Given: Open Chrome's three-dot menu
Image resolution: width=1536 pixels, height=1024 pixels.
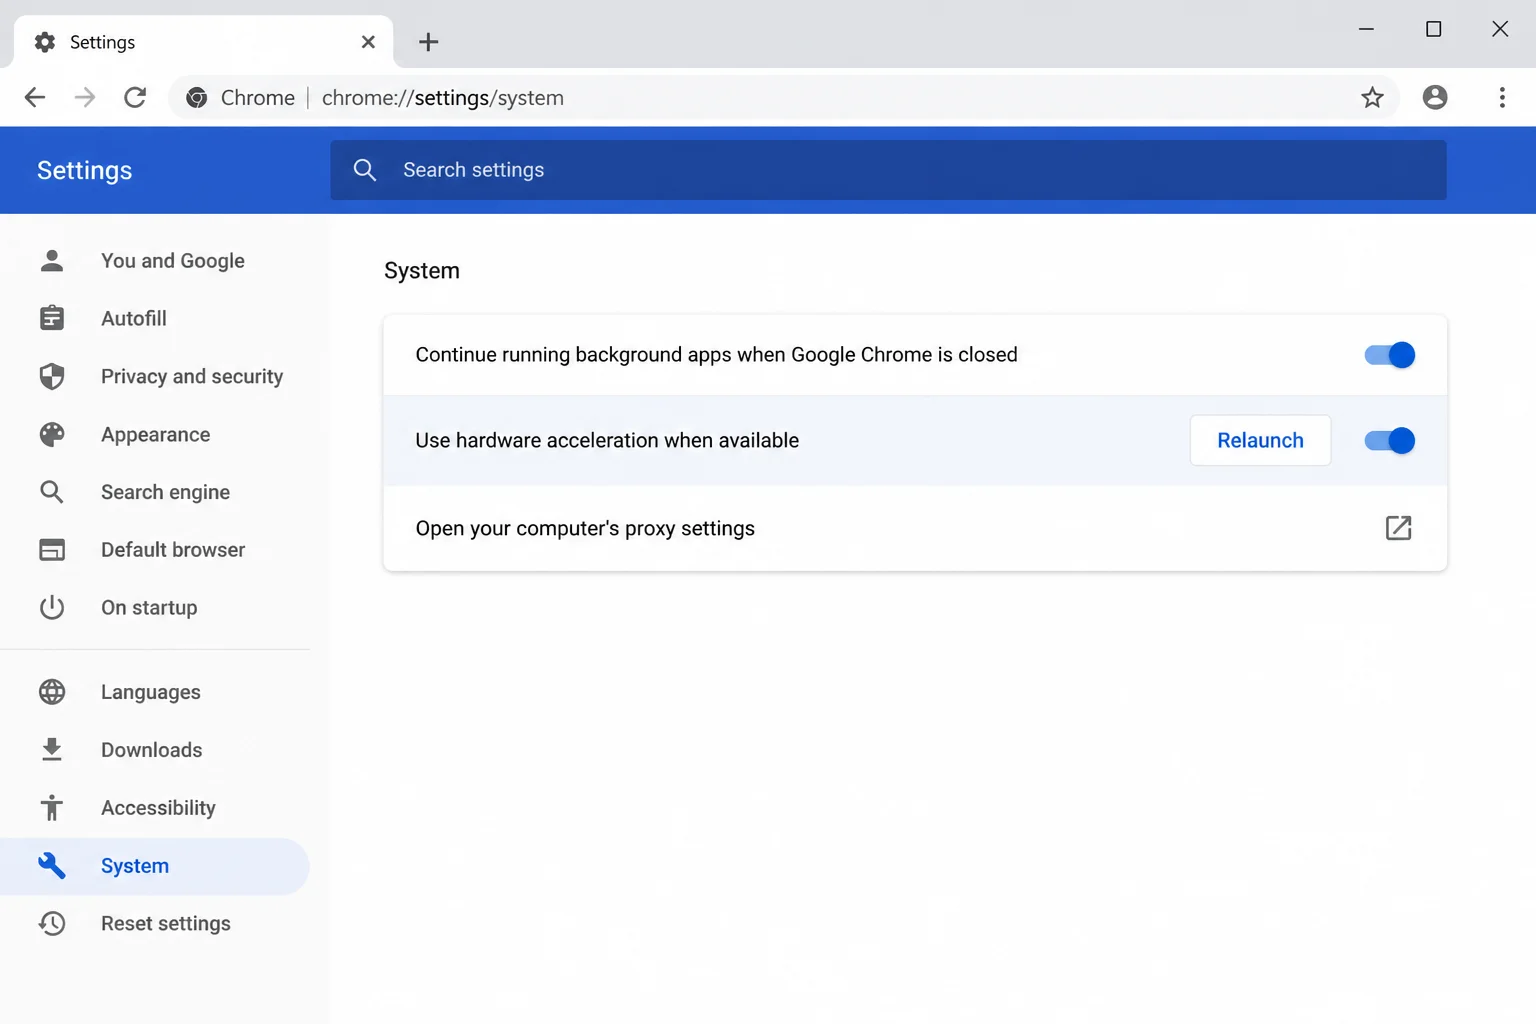Looking at the screenshot, I should 1502,97.
